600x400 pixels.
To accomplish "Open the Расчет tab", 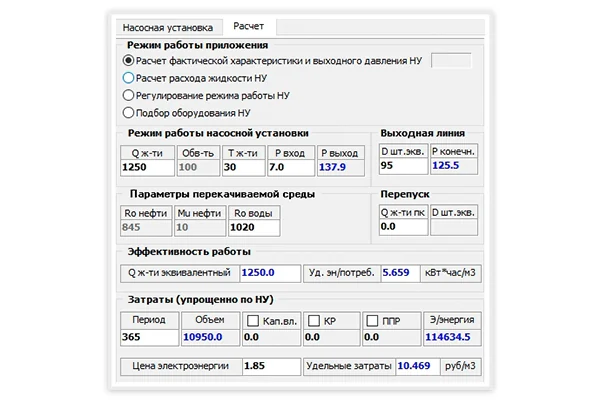I will (248, 26).
